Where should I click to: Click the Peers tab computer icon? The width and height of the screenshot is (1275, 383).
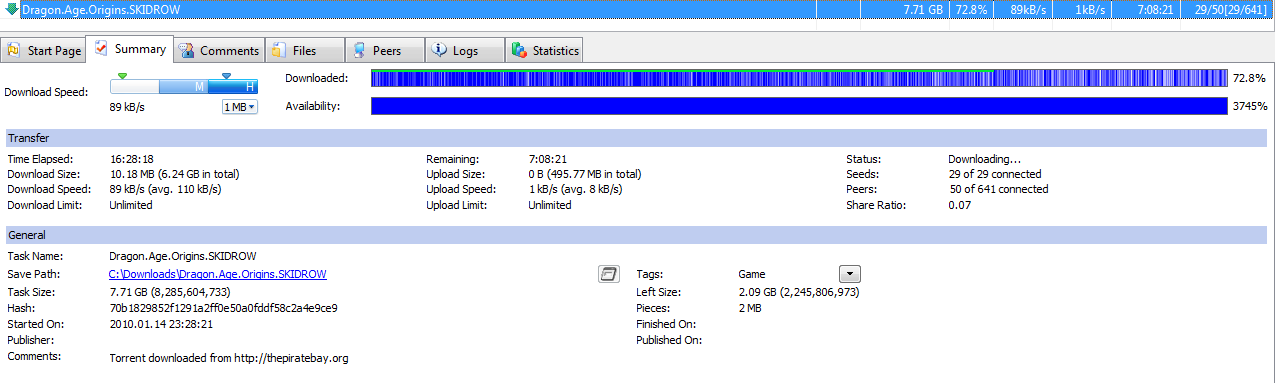click(x=359, y=50)
